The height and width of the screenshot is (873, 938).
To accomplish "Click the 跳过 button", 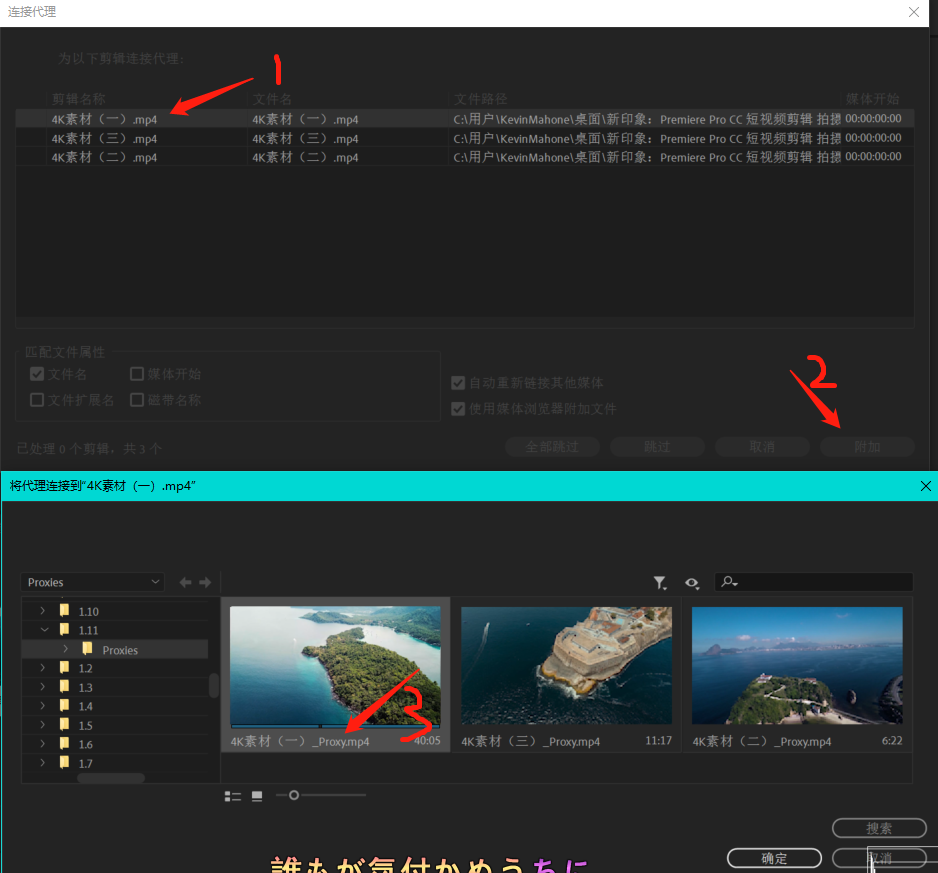I will click(x=657, y=447).
